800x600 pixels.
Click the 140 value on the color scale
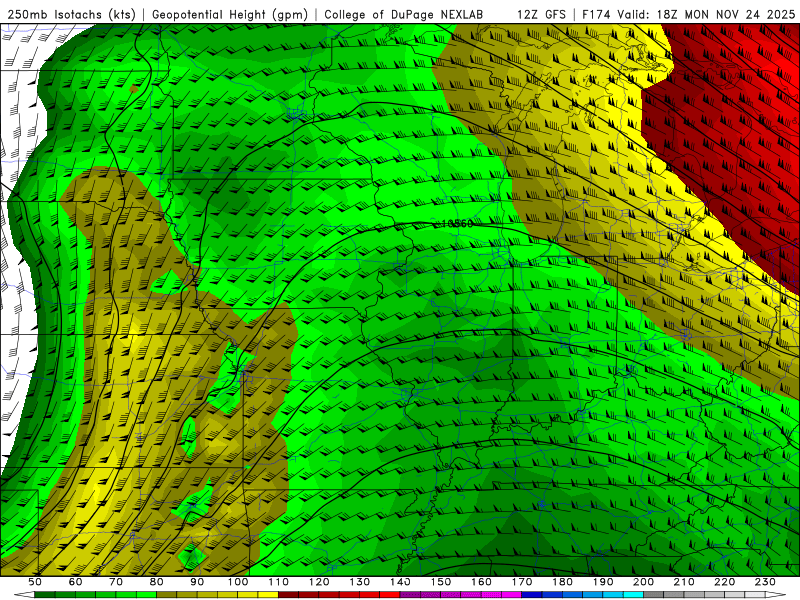[401, 582]
